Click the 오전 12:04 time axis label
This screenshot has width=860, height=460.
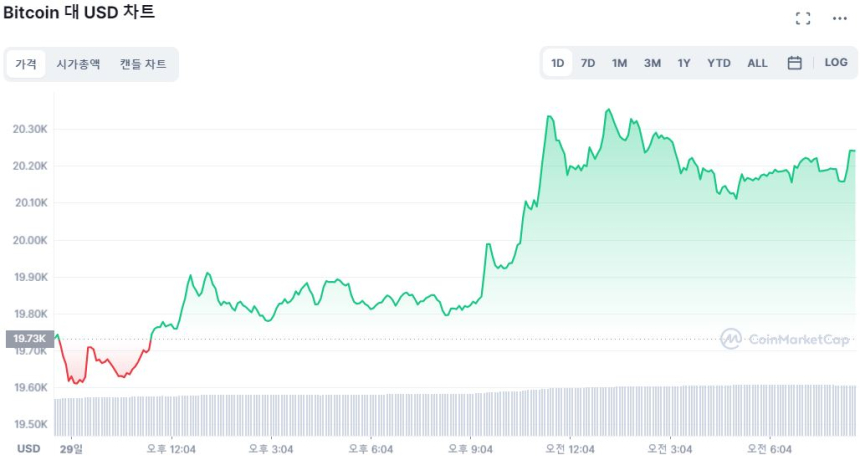(571, 449)
